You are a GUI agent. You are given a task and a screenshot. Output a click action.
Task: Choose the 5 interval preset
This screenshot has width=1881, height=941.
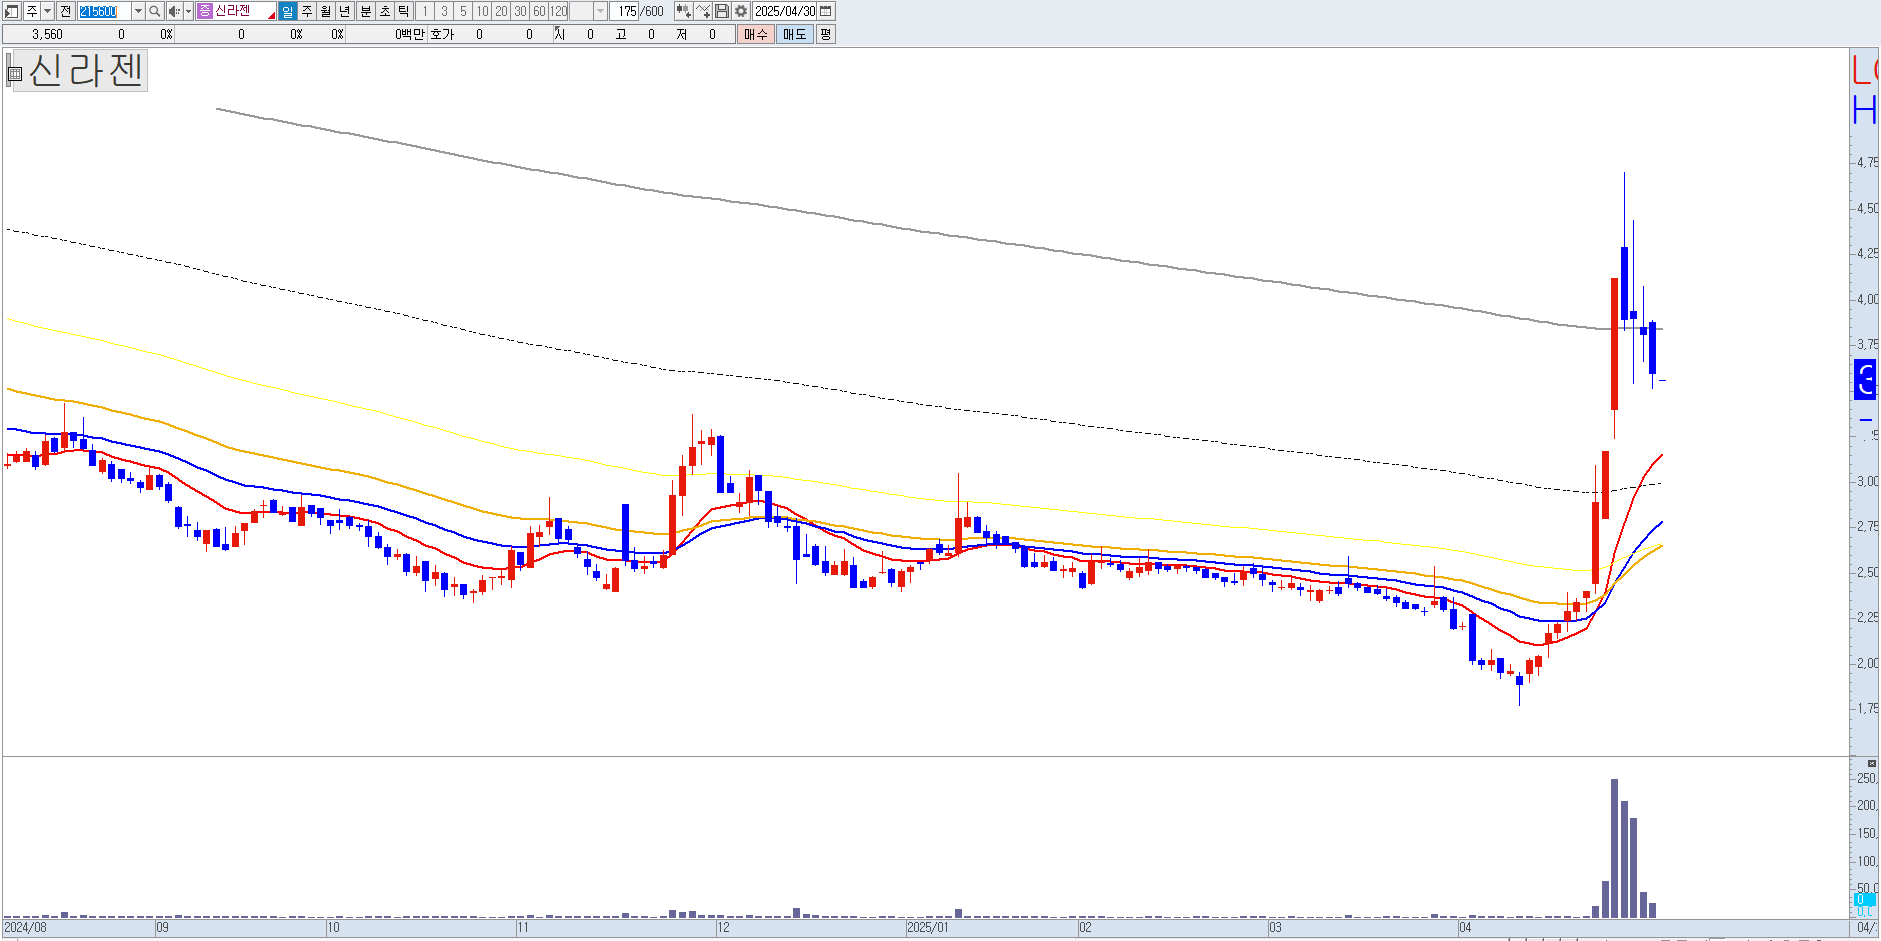(x=463, y=11)
